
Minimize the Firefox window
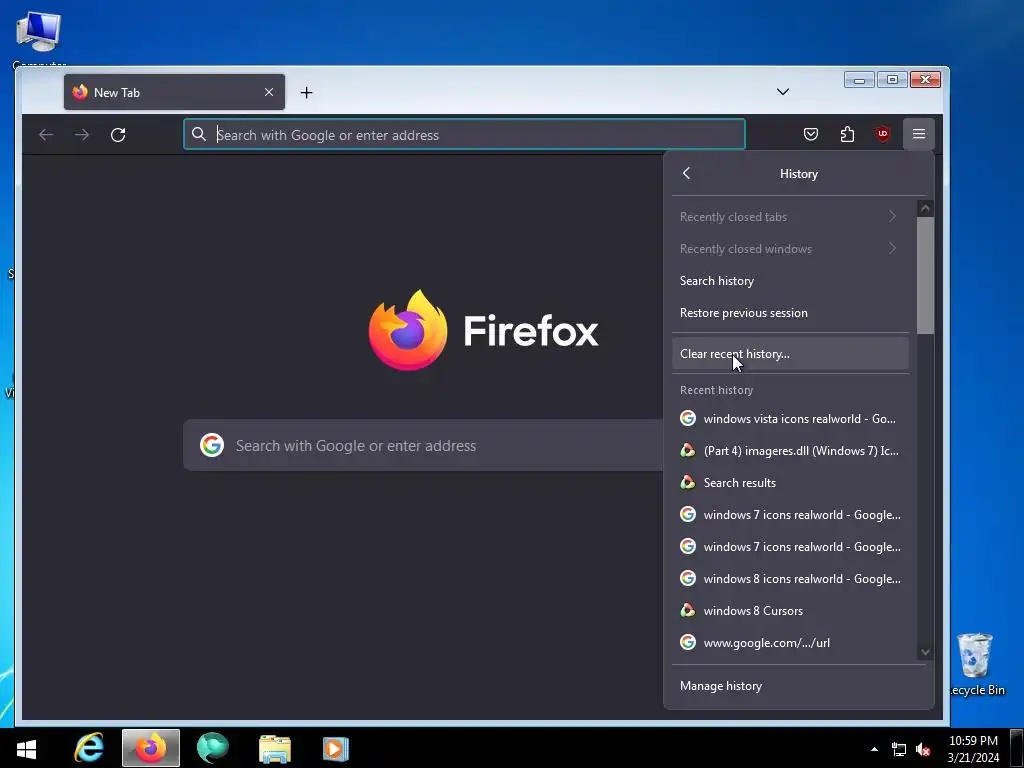click(x=859, y=80)
